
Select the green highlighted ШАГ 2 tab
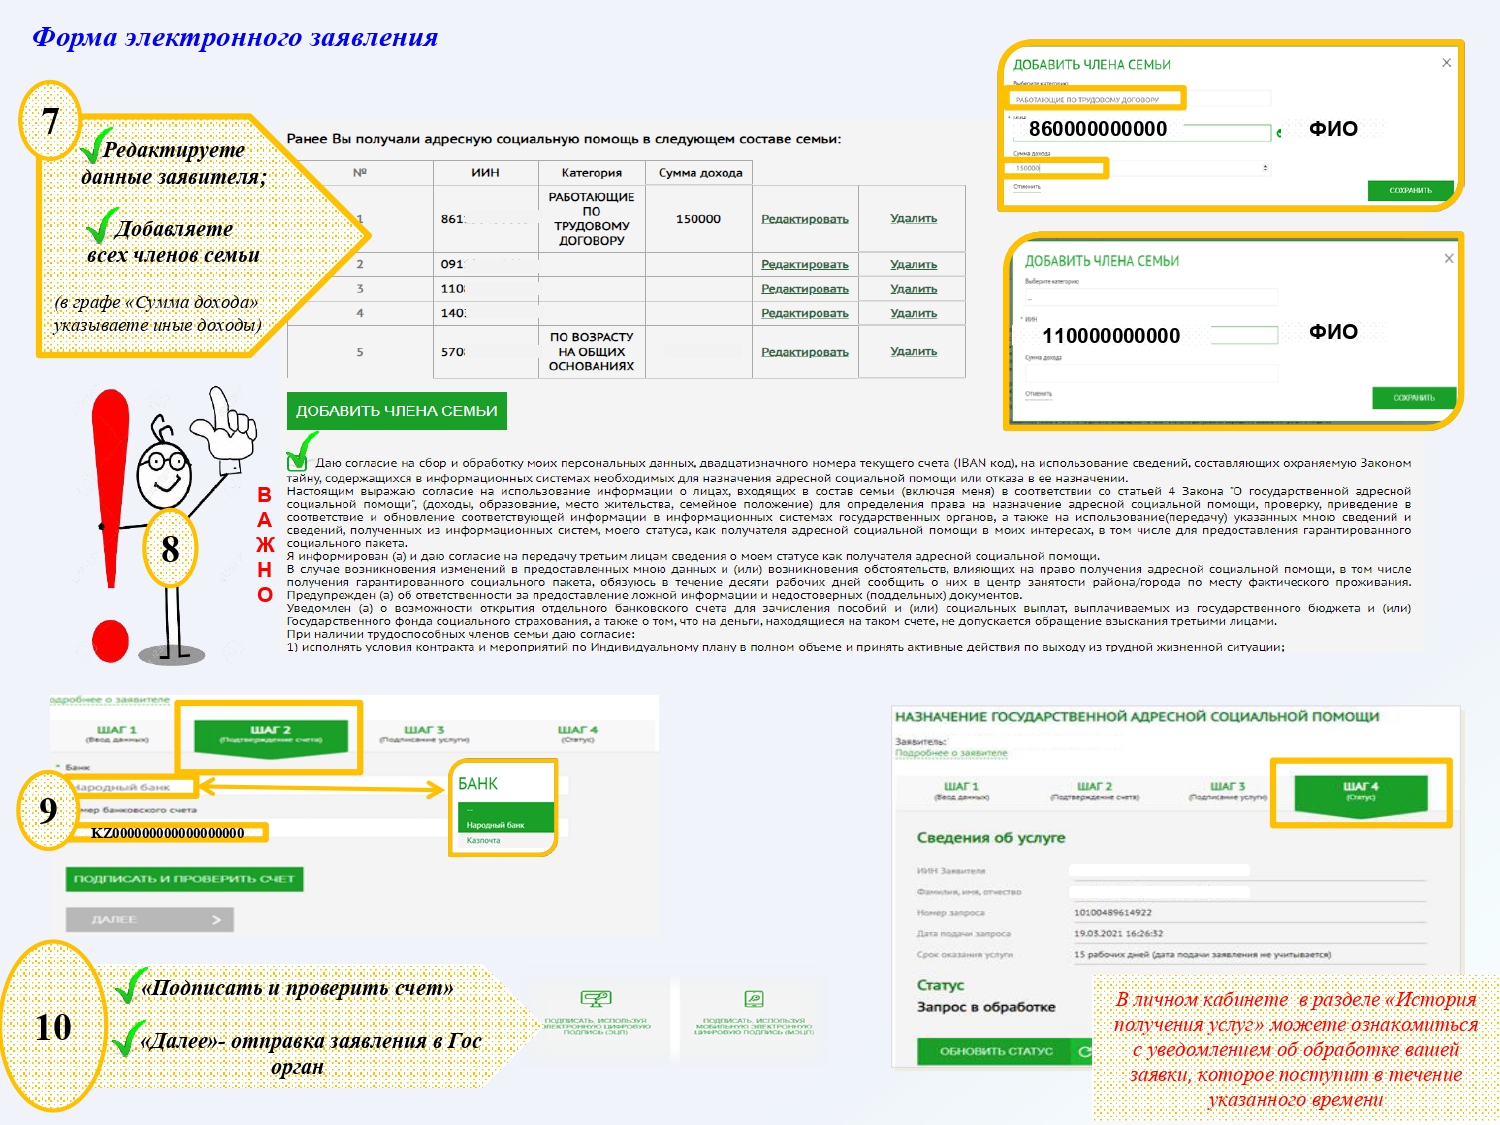(271, 735)
